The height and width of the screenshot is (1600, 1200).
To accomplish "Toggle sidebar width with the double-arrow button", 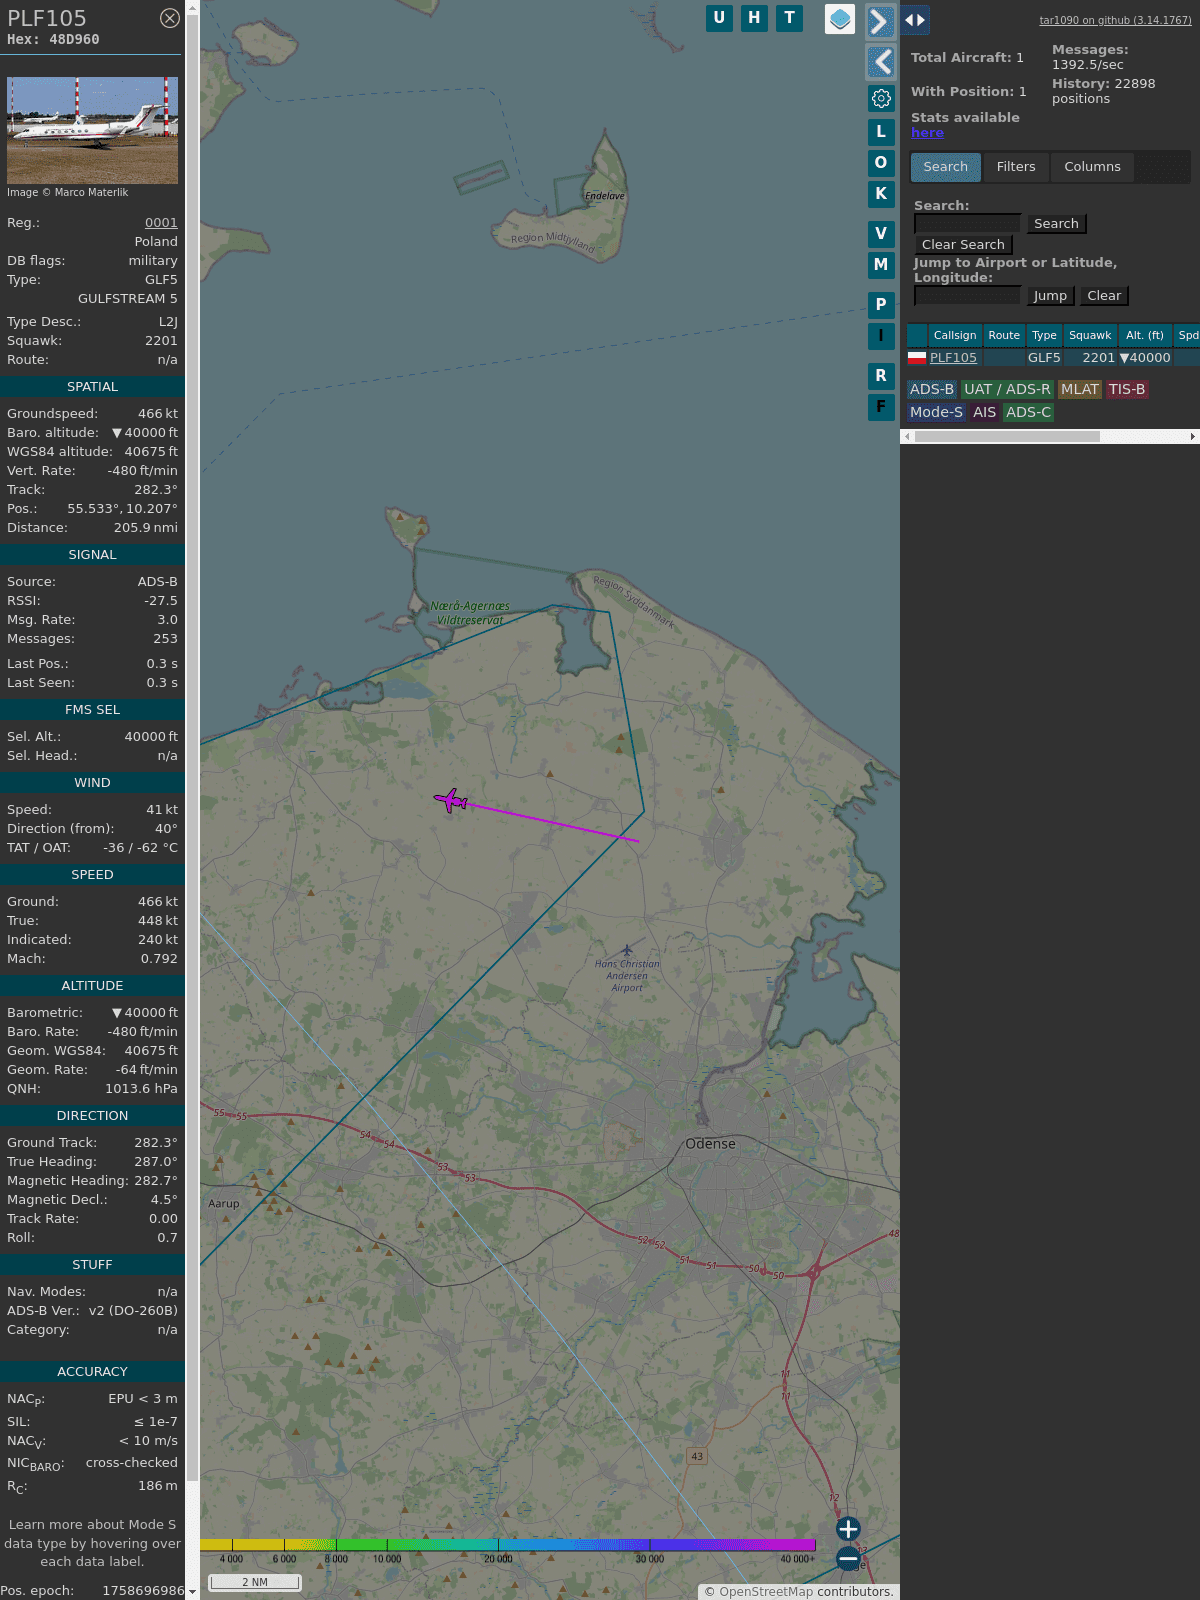I will [x=915, y=20].
